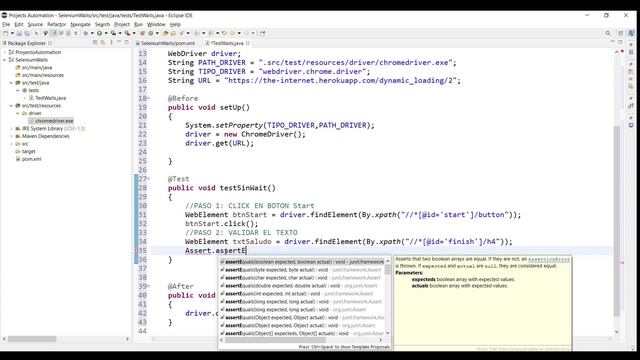Image resolution: width=640 pixels, height=360 pixels.
Task: Click the green Run toolbar icon
Action: pos(99,33)
